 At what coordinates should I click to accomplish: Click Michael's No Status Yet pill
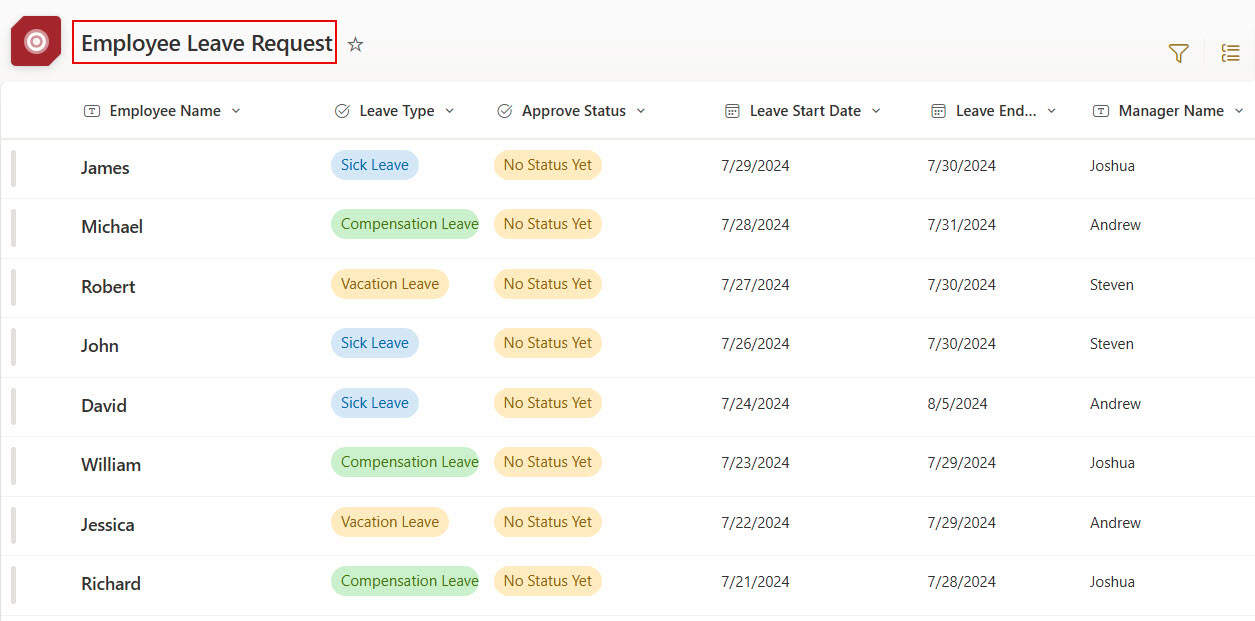tap(548, 224)
